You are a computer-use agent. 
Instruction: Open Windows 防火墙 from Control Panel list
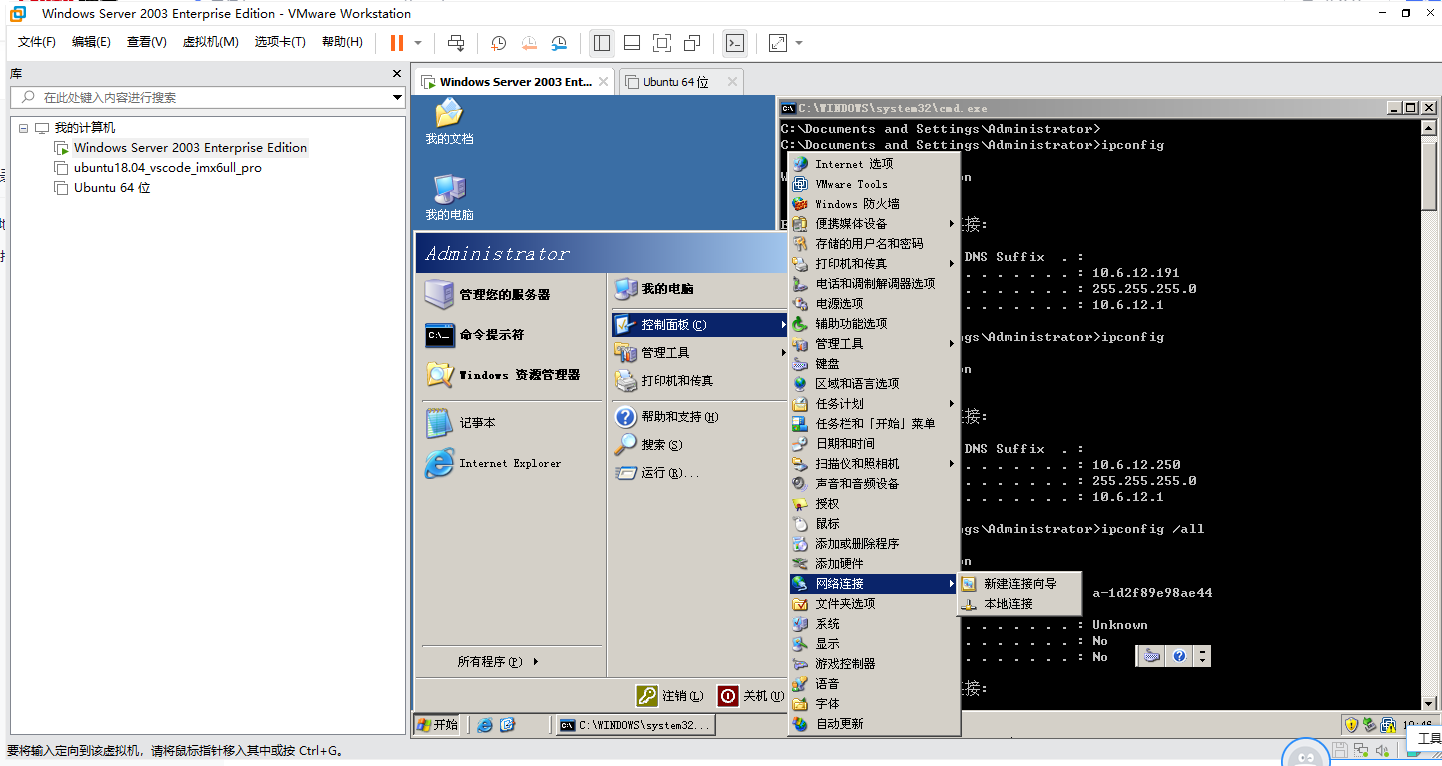874,204
